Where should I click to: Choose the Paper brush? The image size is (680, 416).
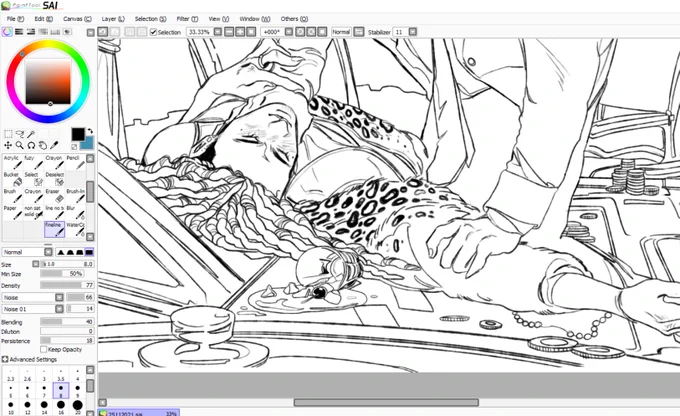[13, 213]
